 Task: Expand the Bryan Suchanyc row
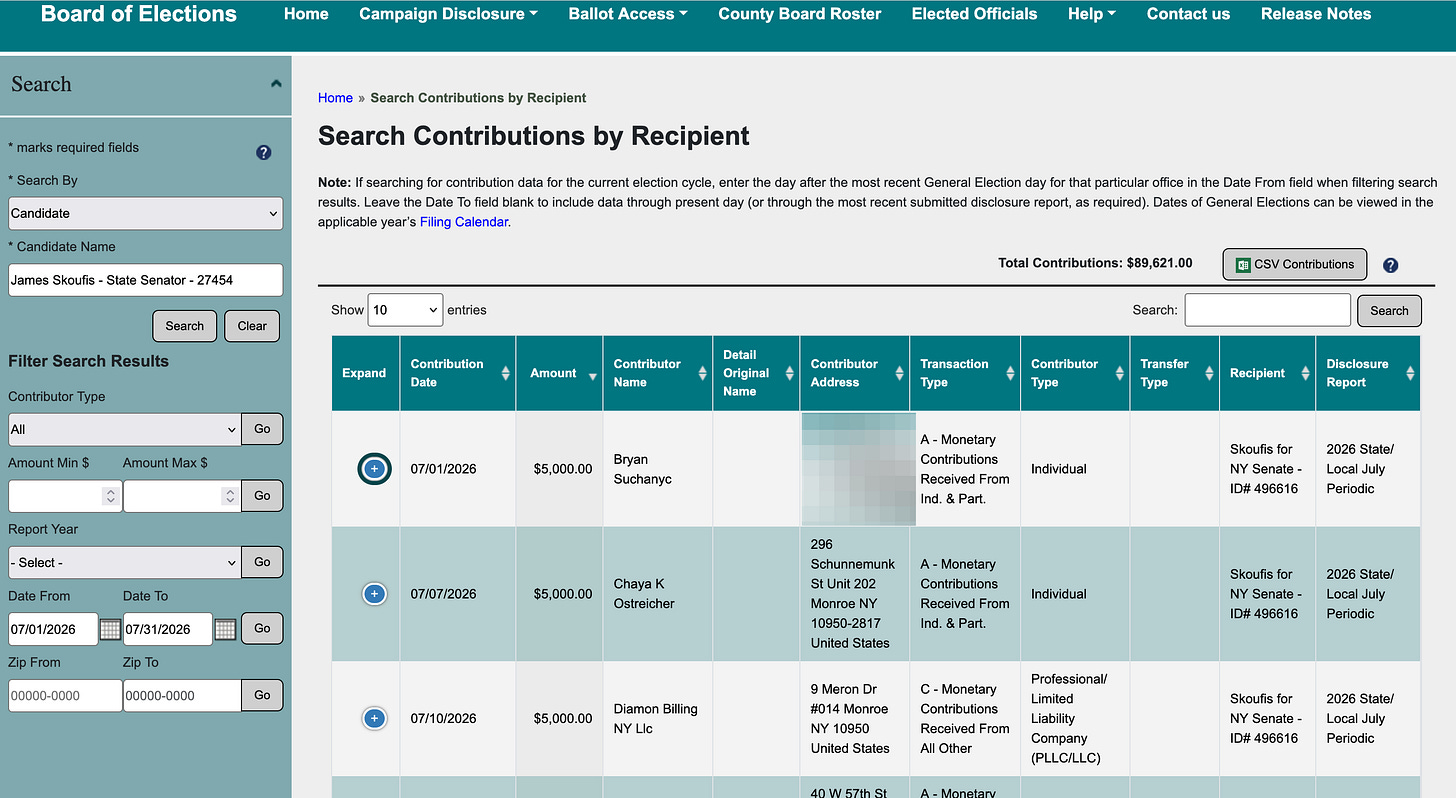[x=374, y=468]
